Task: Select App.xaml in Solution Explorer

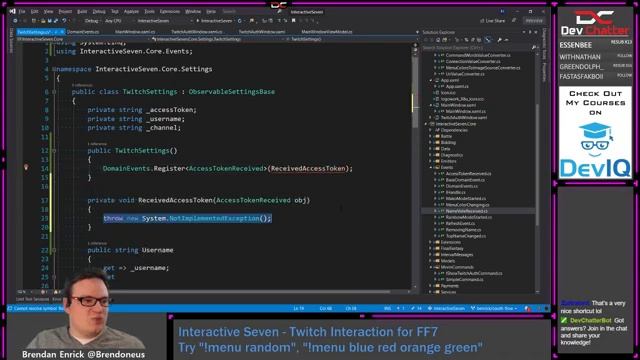Action: coord(450,80)
